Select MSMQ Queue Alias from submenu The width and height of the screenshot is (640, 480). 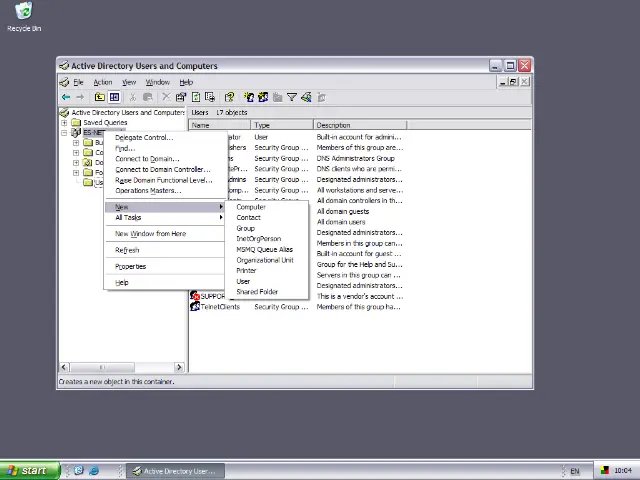[x=267, y=249]
